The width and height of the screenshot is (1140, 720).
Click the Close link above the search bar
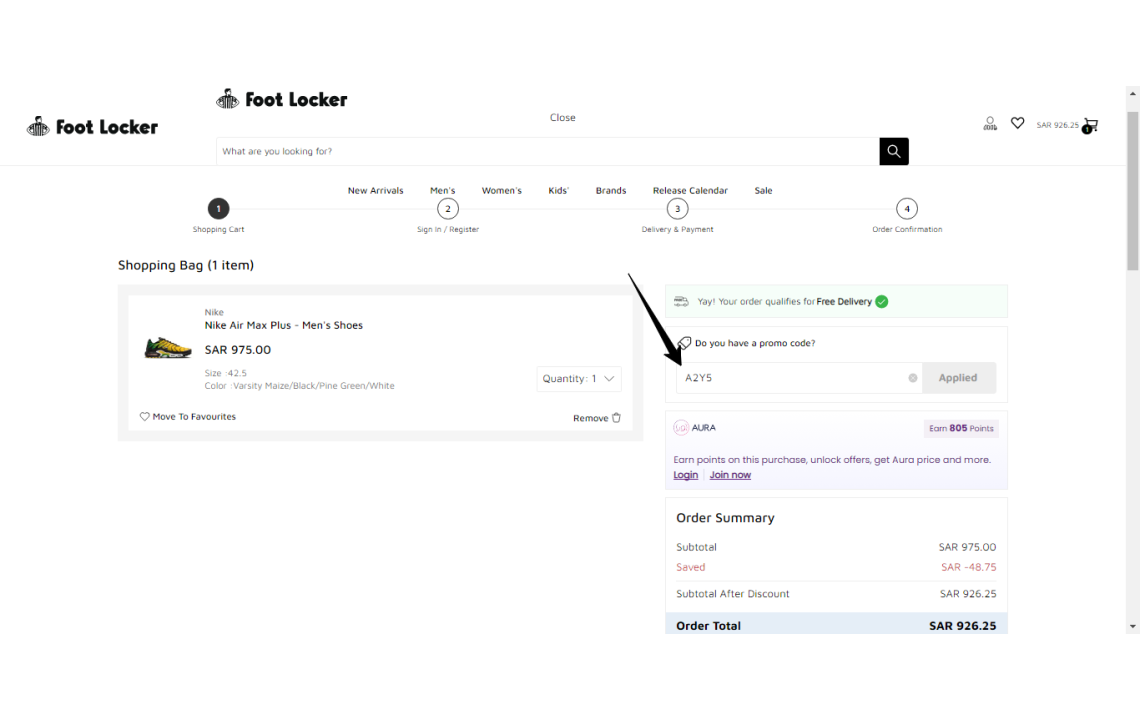click(x=563, y=118)
